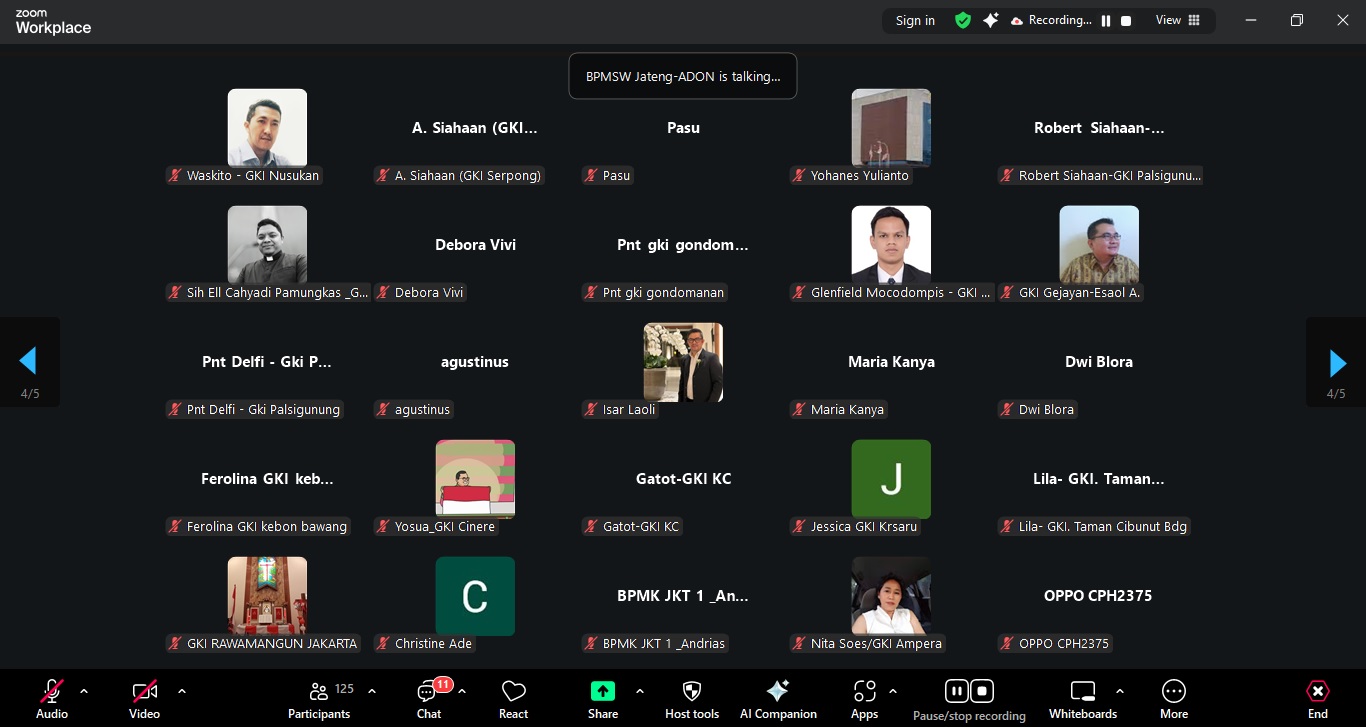
Task: Turn on camera with Video button
Action: coord(145,698)
